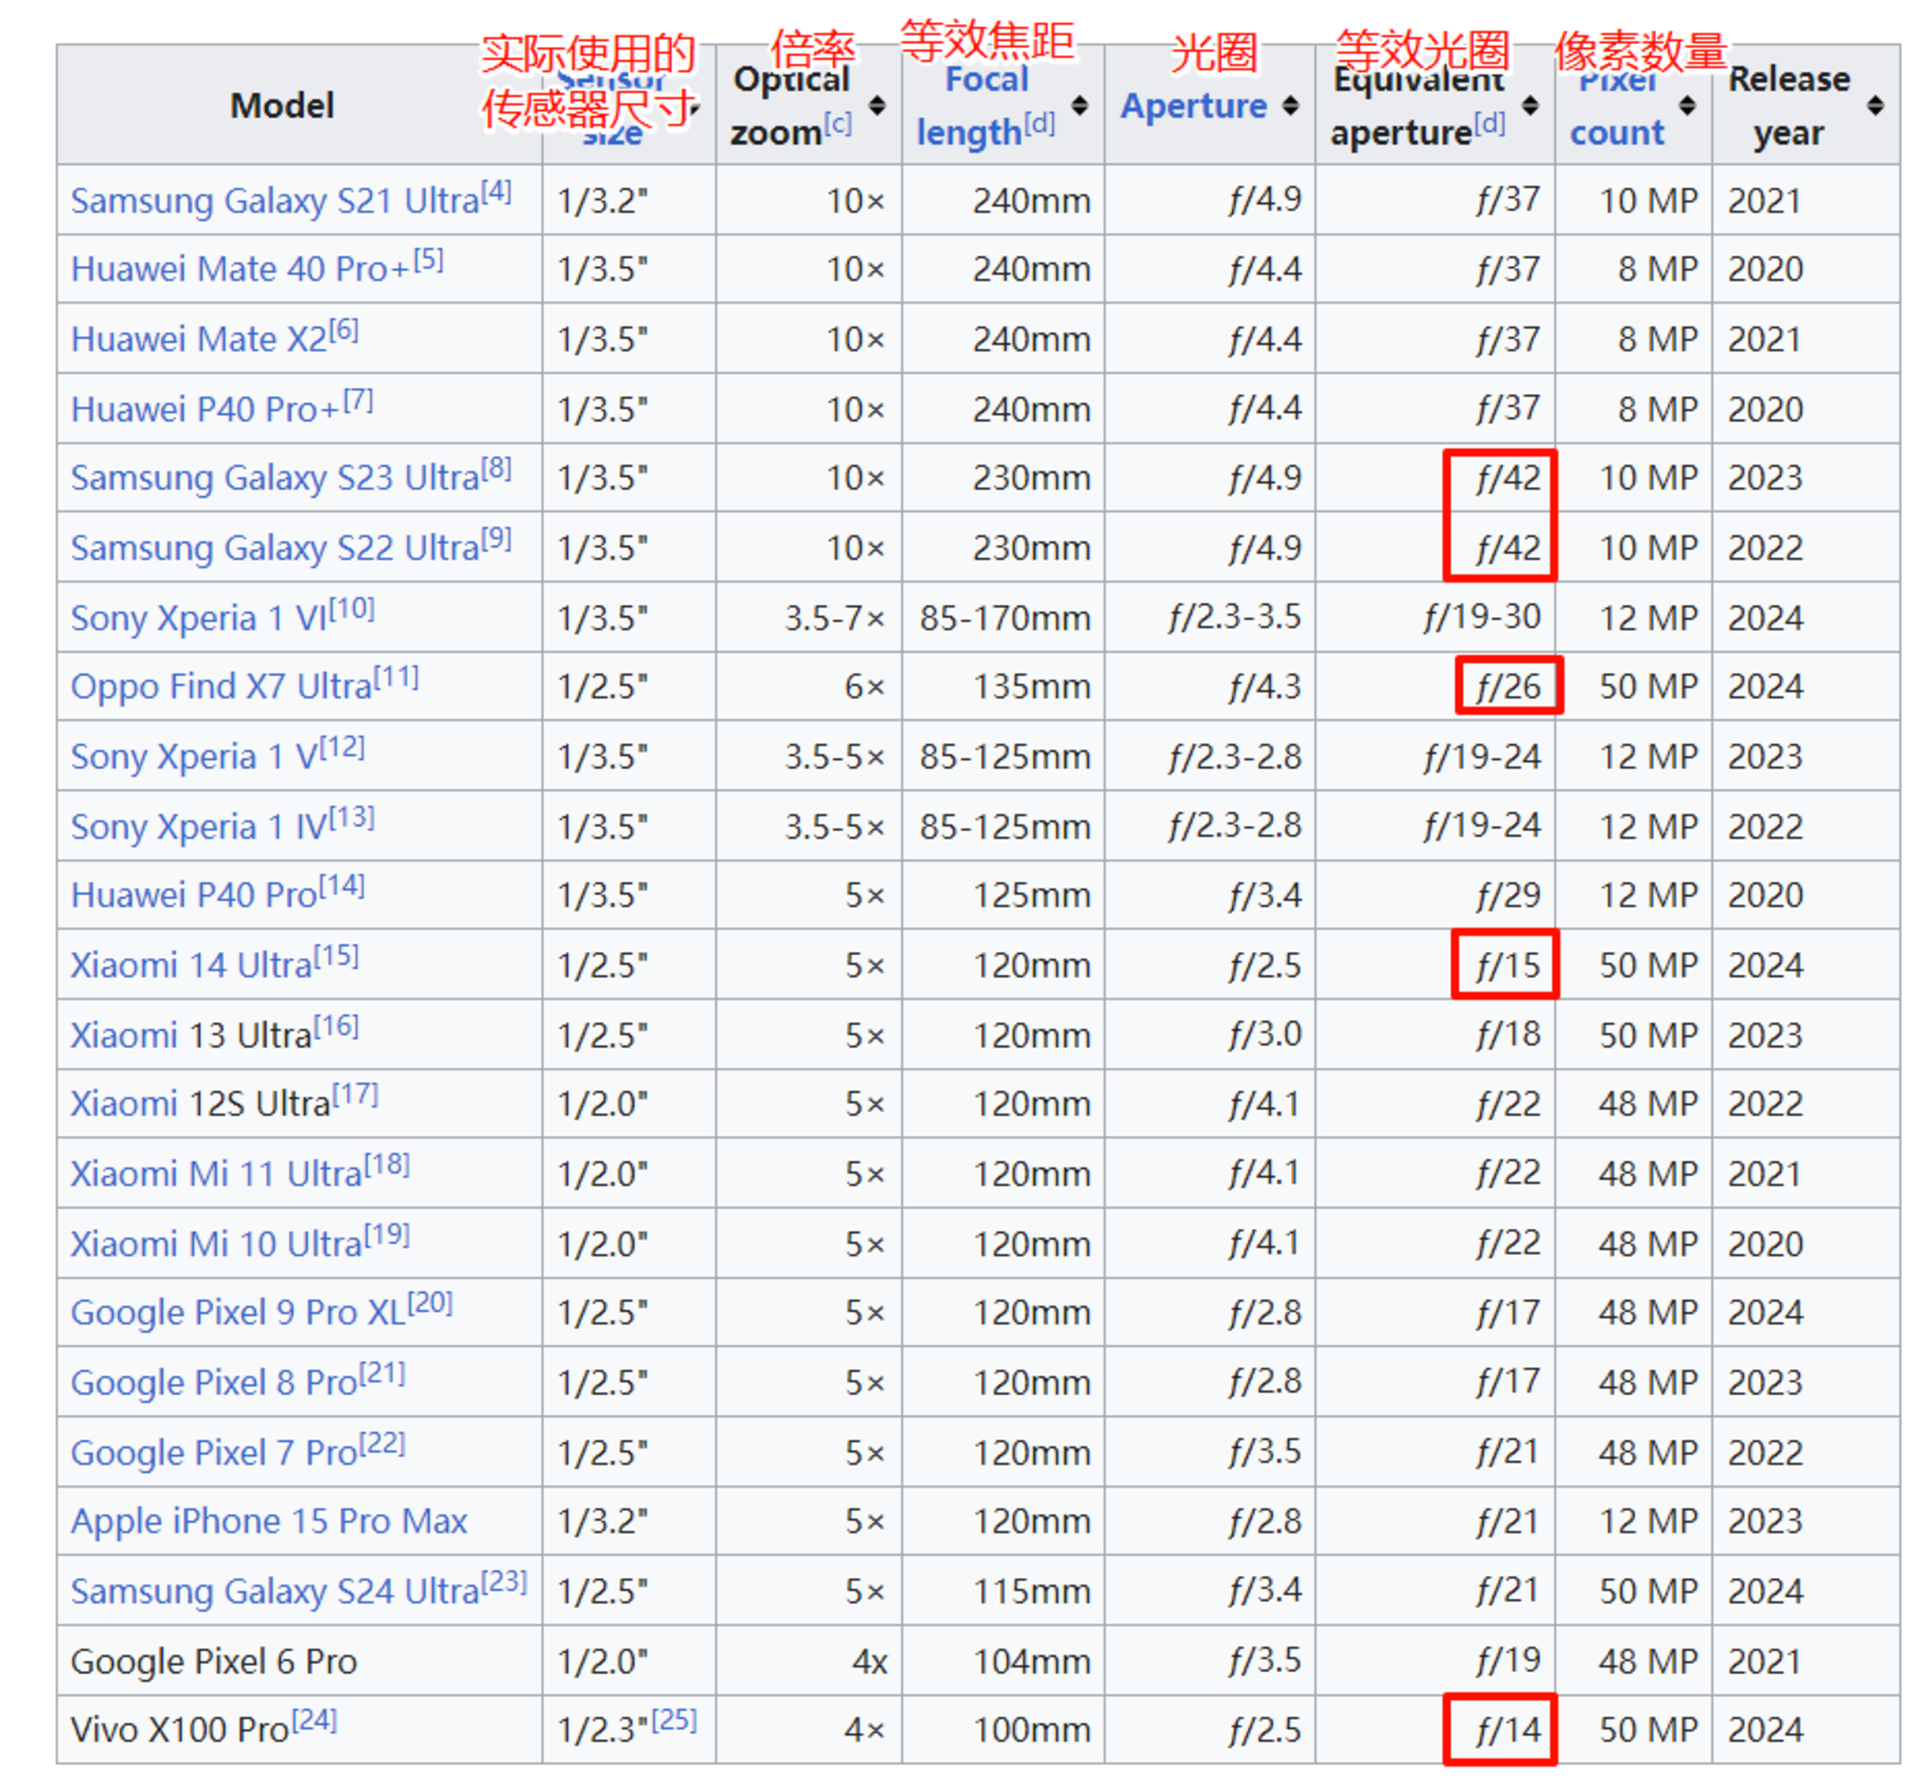The height and width of the screenshot is (1779, 1920).
Task: Click the Model column header
Action: (281, 106)
